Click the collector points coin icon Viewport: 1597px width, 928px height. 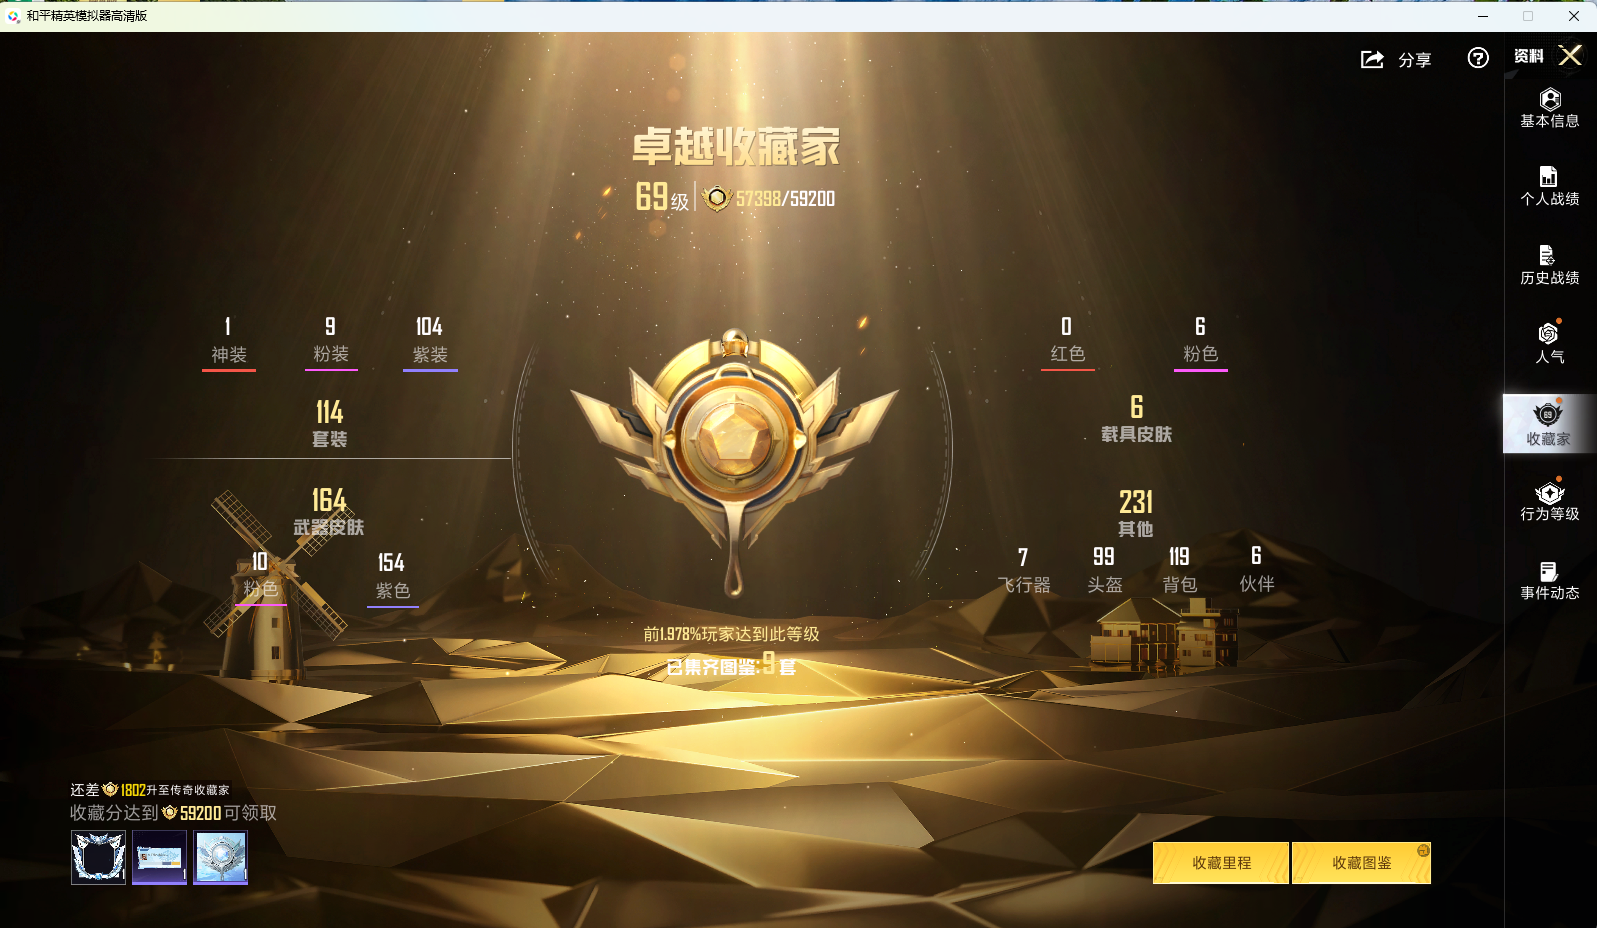pyautogui.click(x=716, y=198)
